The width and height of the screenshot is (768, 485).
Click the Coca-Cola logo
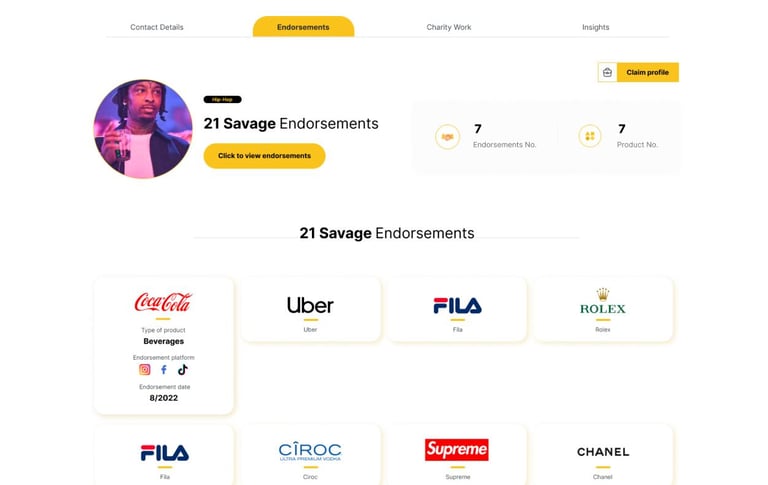(163, 302)
